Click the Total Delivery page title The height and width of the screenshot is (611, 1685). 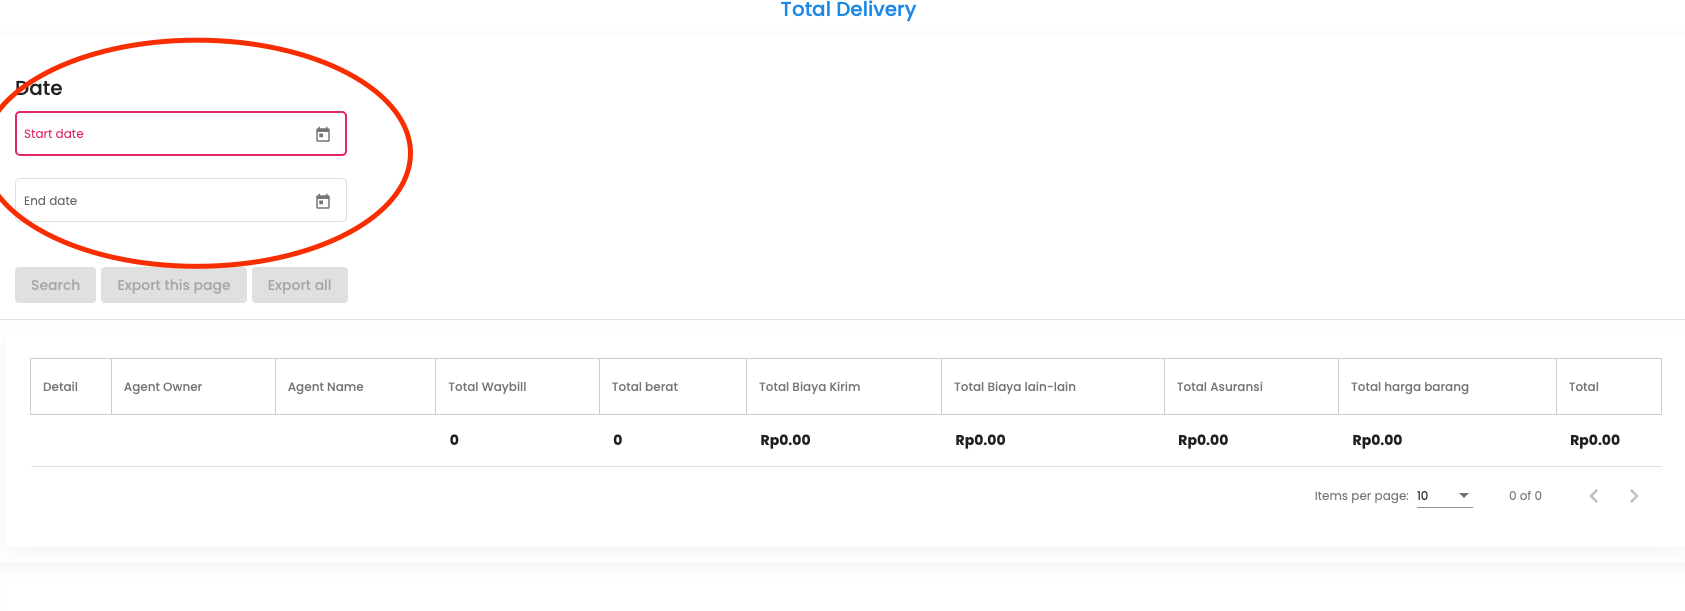(848, 10)
